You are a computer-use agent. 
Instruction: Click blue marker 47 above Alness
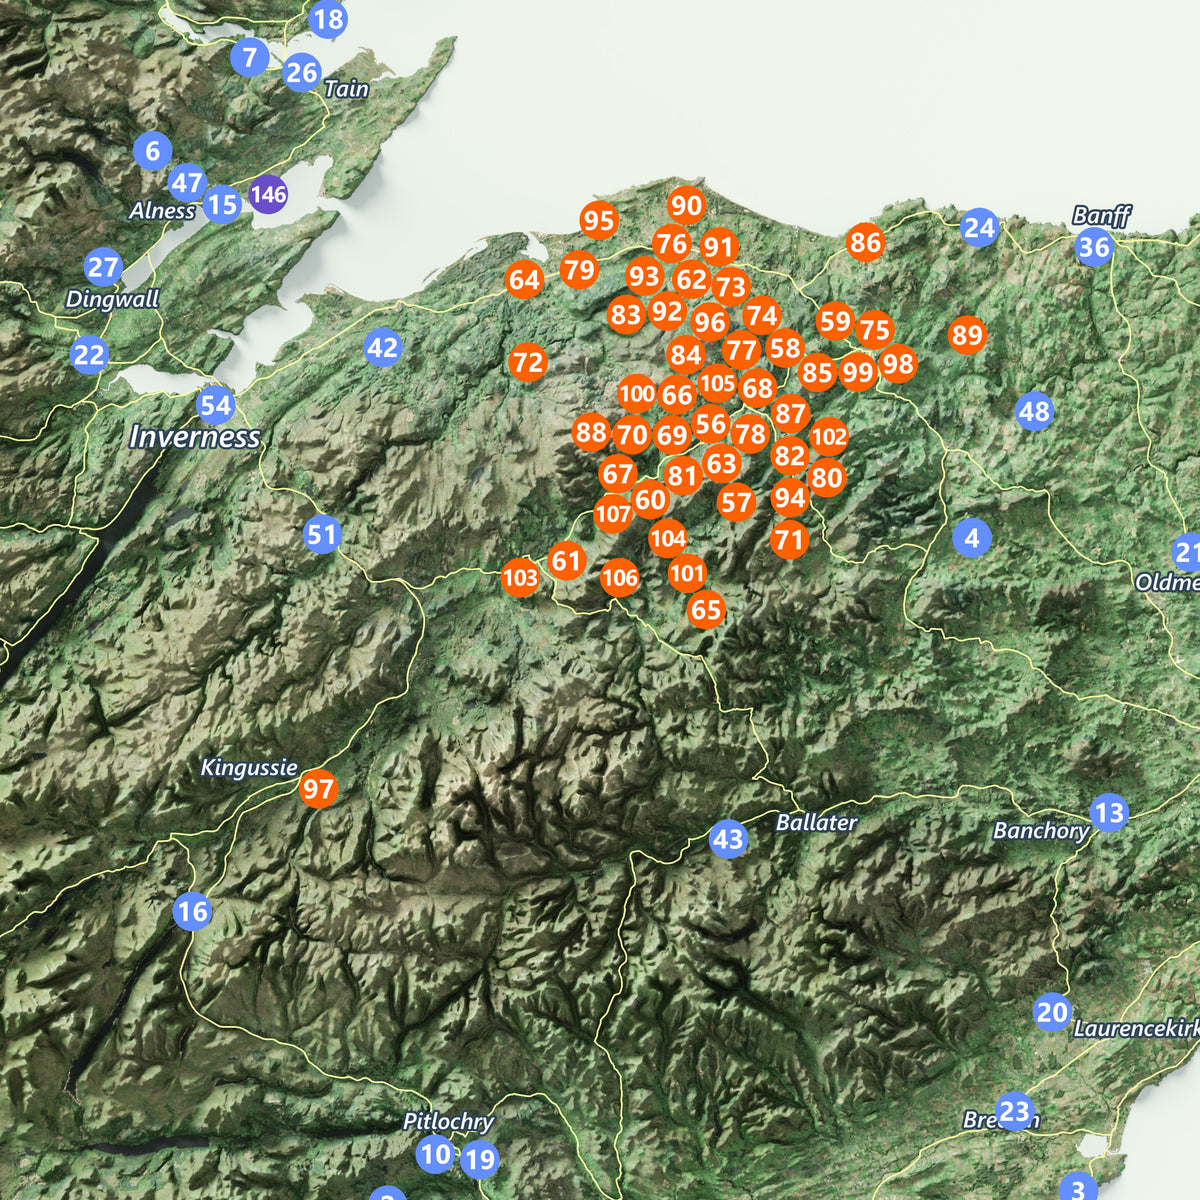[187, 183]
